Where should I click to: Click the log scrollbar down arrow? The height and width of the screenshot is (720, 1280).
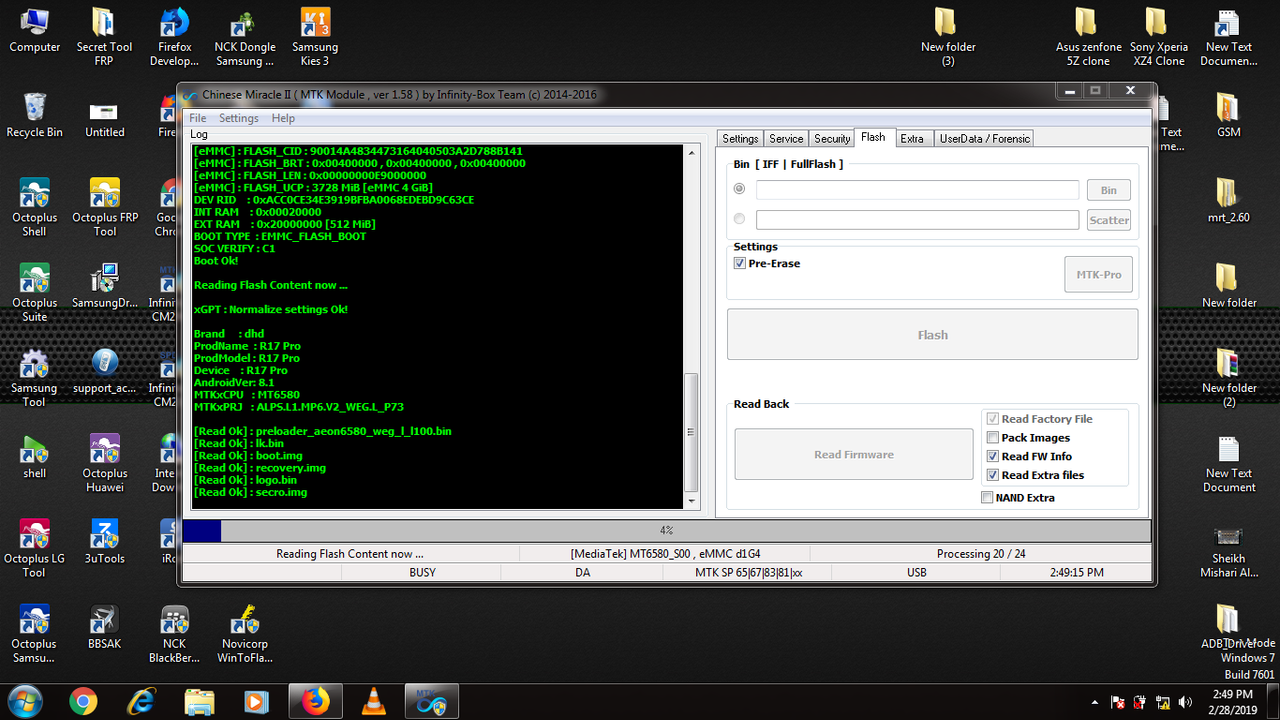pyautogui.click(x=691, y=500)
